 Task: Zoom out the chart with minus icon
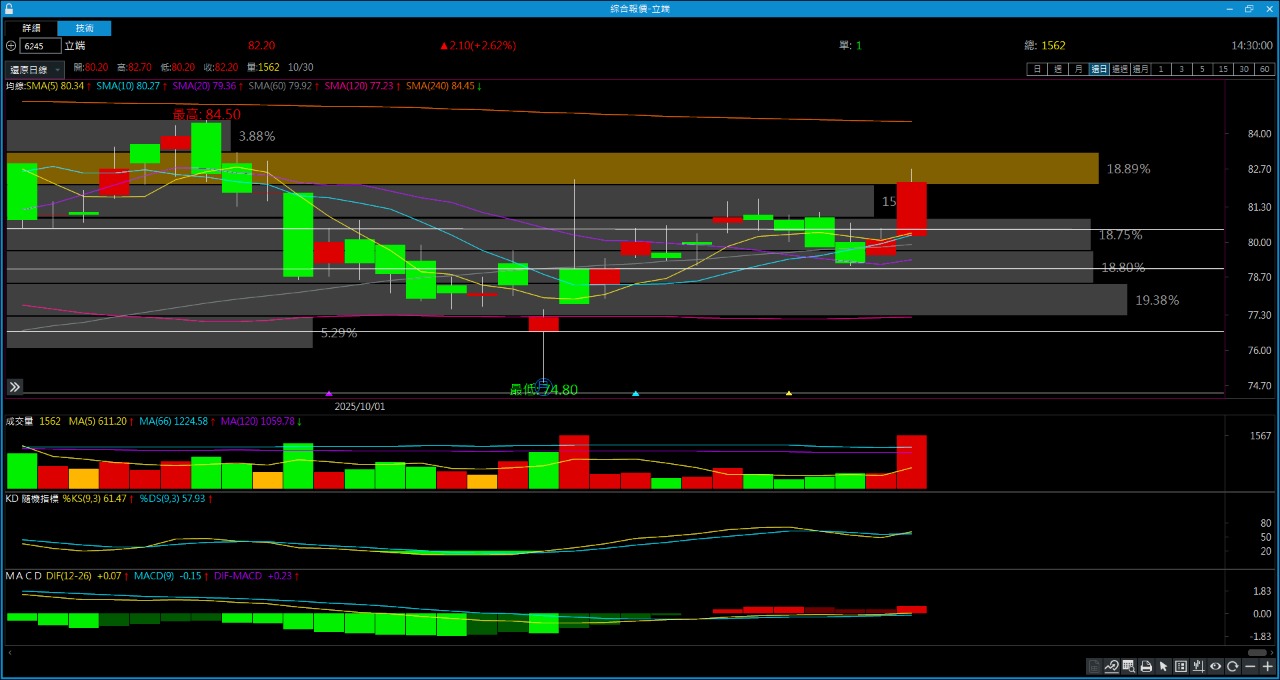click(x=1250, y=666)
